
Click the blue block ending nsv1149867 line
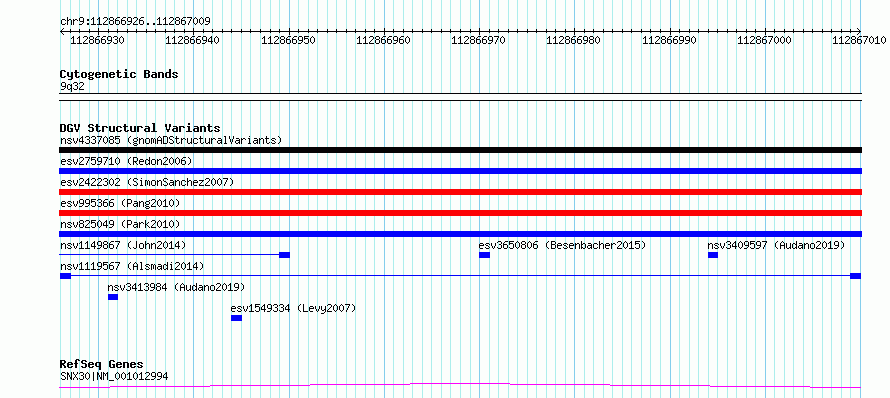pos(284,255)
